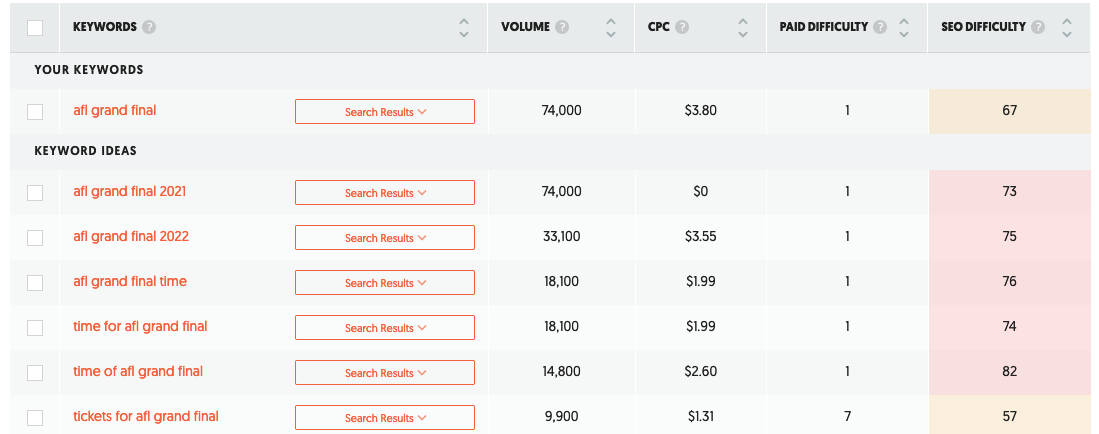Viewport: 1099px width, 434px height.
Task: Expand Search Results for afl grand final
Action: click(385, 112)
